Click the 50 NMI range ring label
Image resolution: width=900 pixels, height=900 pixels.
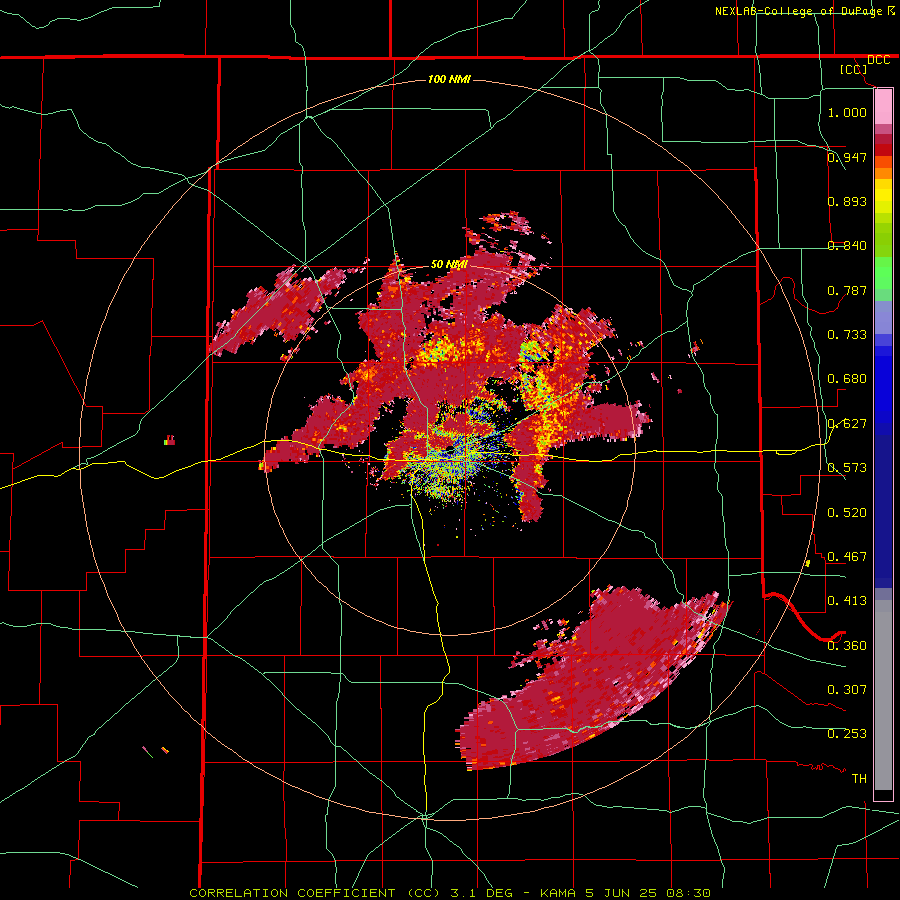coord(449,264)
